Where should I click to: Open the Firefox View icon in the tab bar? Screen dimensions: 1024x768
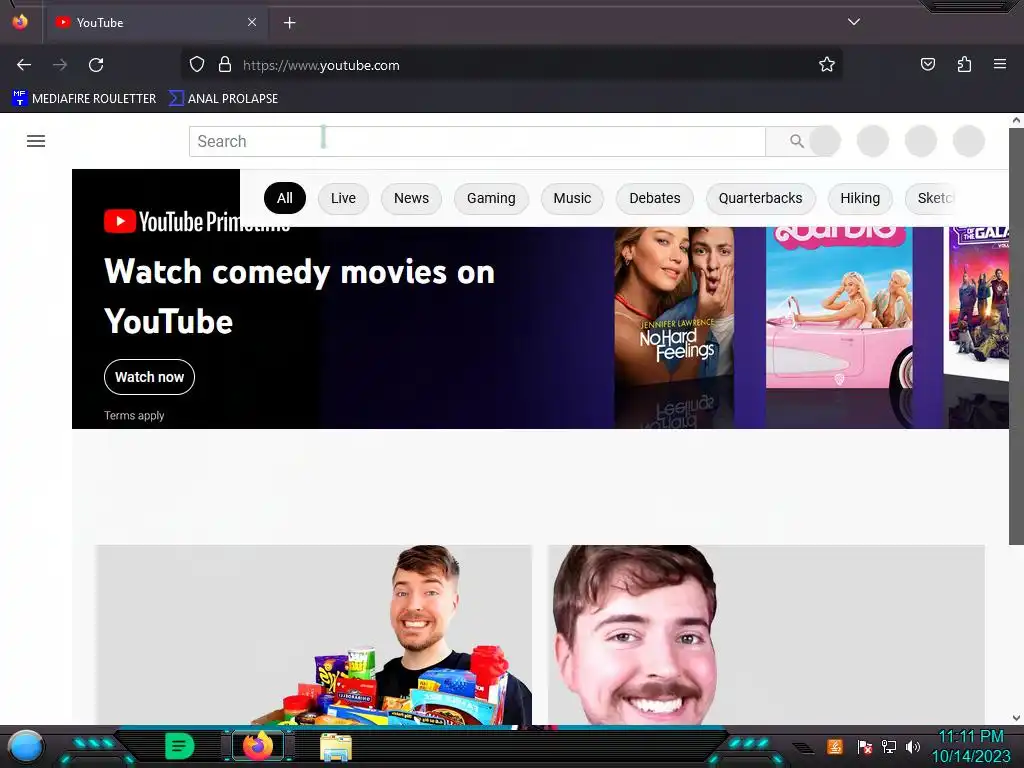tap(20, 22)
